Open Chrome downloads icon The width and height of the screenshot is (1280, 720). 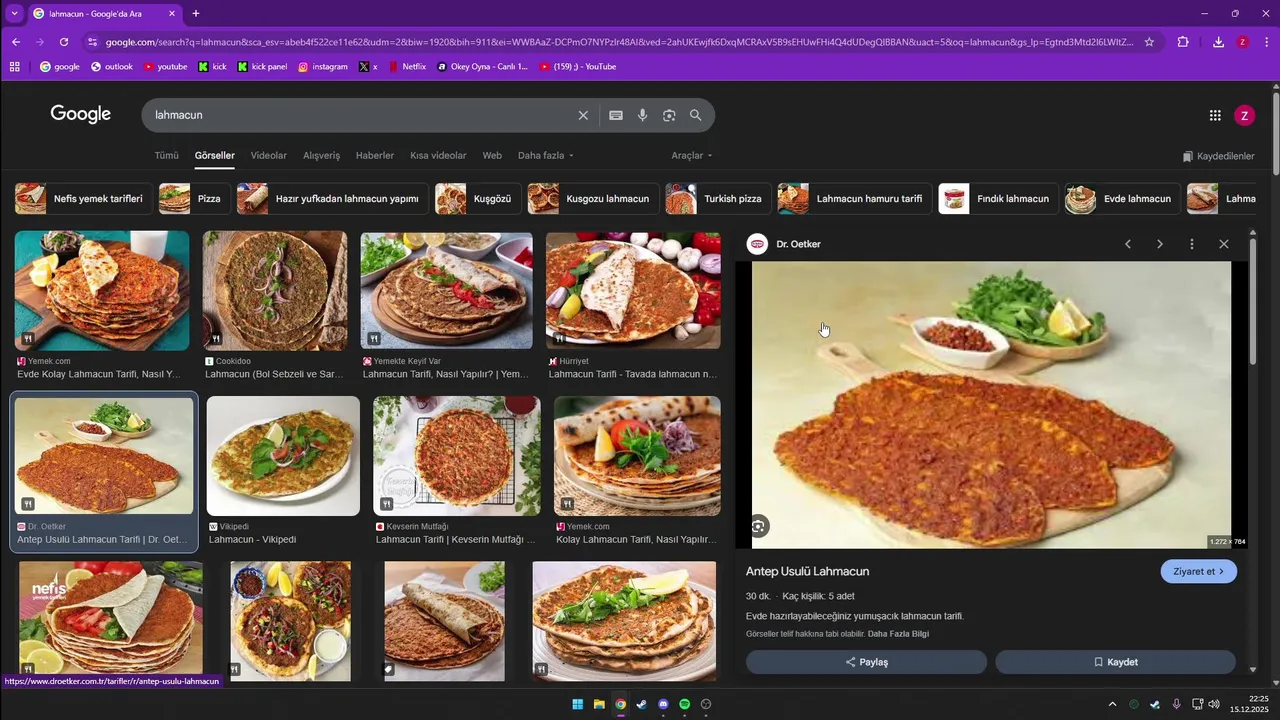(1218, 42)
